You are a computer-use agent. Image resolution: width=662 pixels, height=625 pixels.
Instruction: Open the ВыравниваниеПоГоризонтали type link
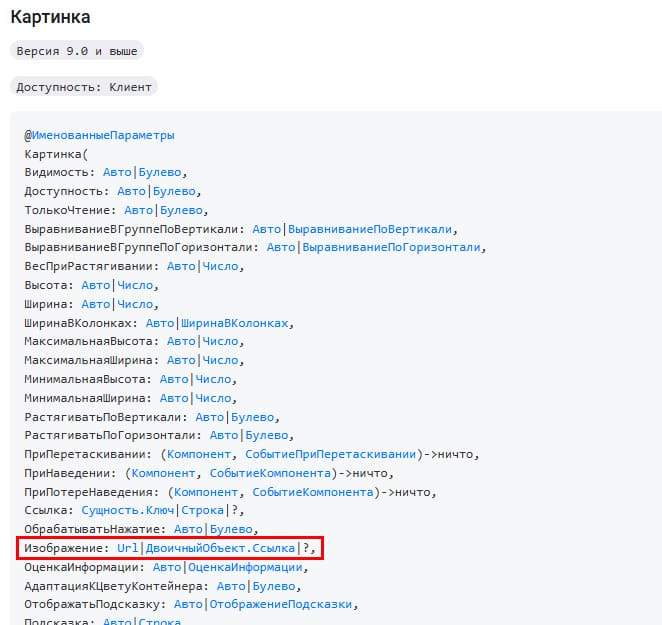392,248
